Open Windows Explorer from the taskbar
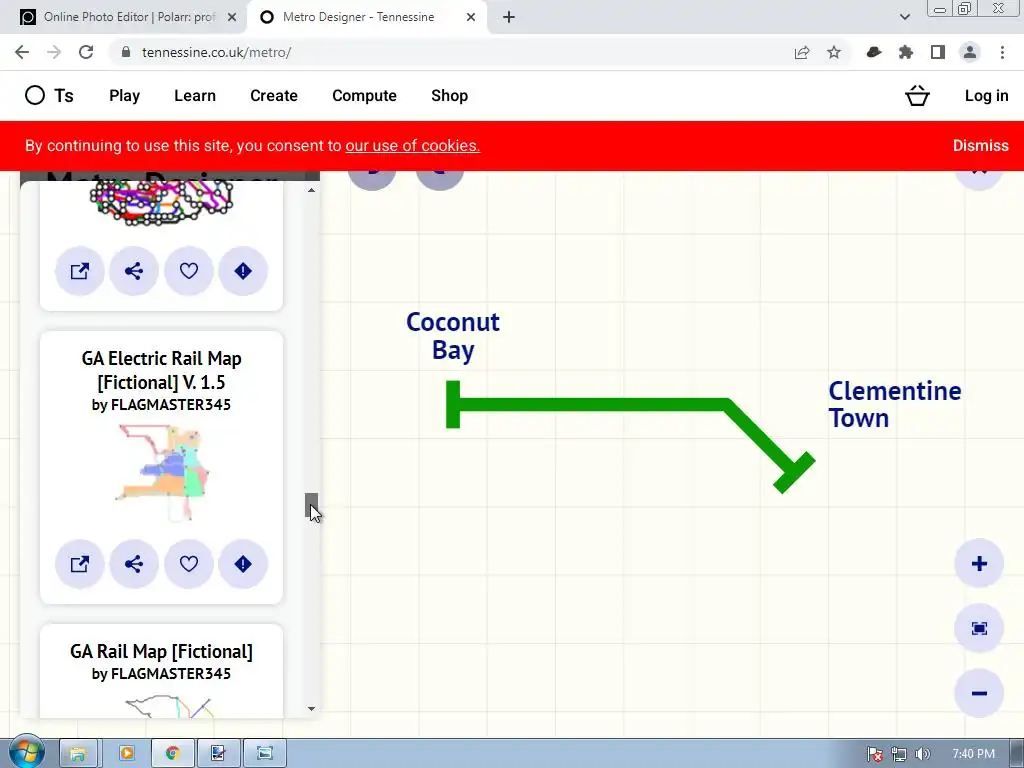 coord(78,753)
